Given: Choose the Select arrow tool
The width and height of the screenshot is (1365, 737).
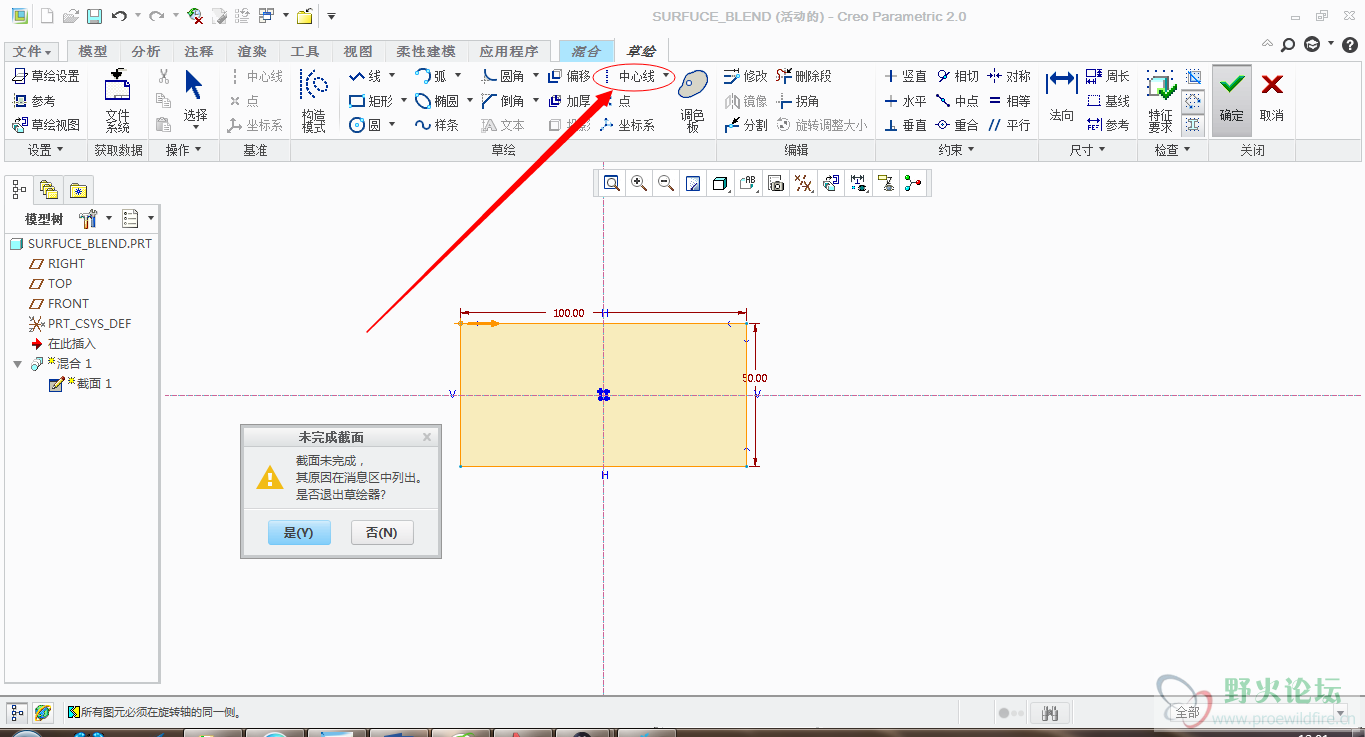Looking at the screenshot, I should point(195,100).
